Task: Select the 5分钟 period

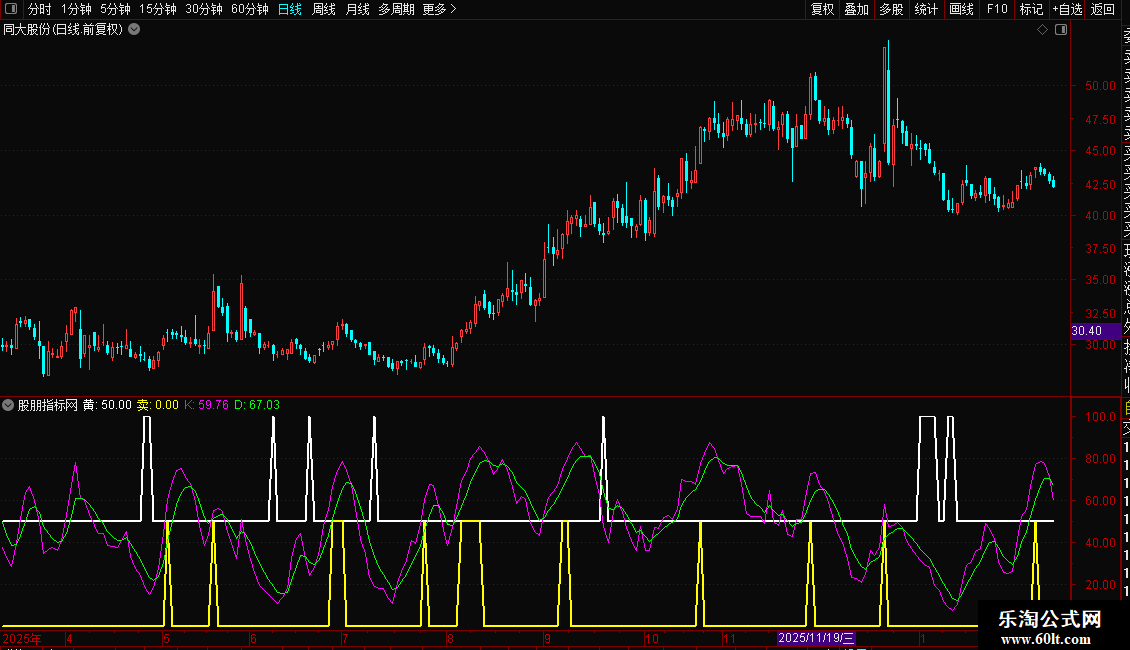Action: tap(115, 9)
